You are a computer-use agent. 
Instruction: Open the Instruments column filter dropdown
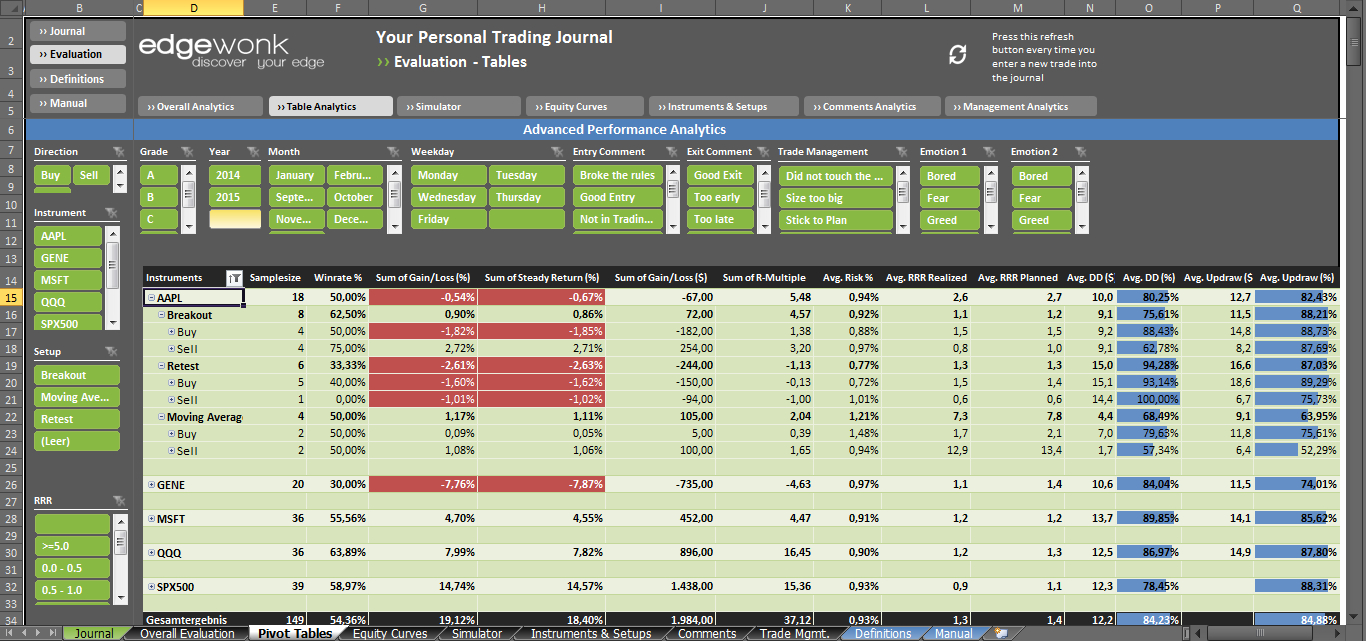(x=234, y=278)
